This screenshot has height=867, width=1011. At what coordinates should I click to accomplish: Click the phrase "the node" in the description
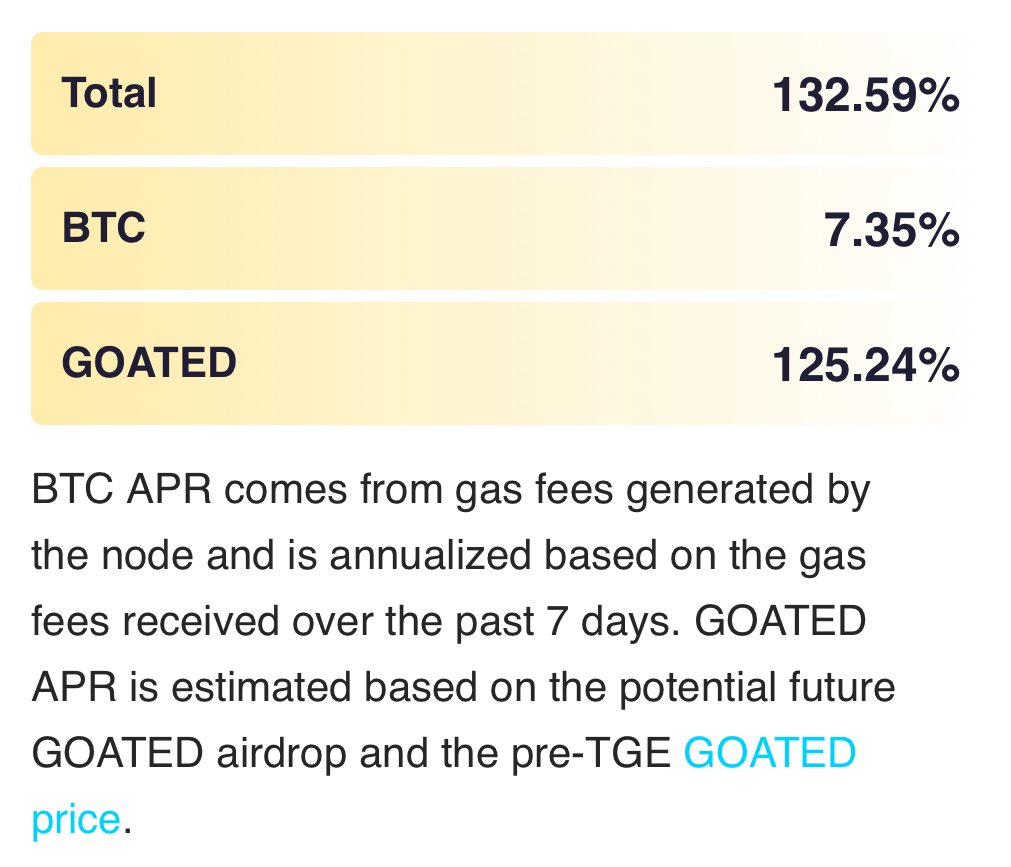[112, 555]
